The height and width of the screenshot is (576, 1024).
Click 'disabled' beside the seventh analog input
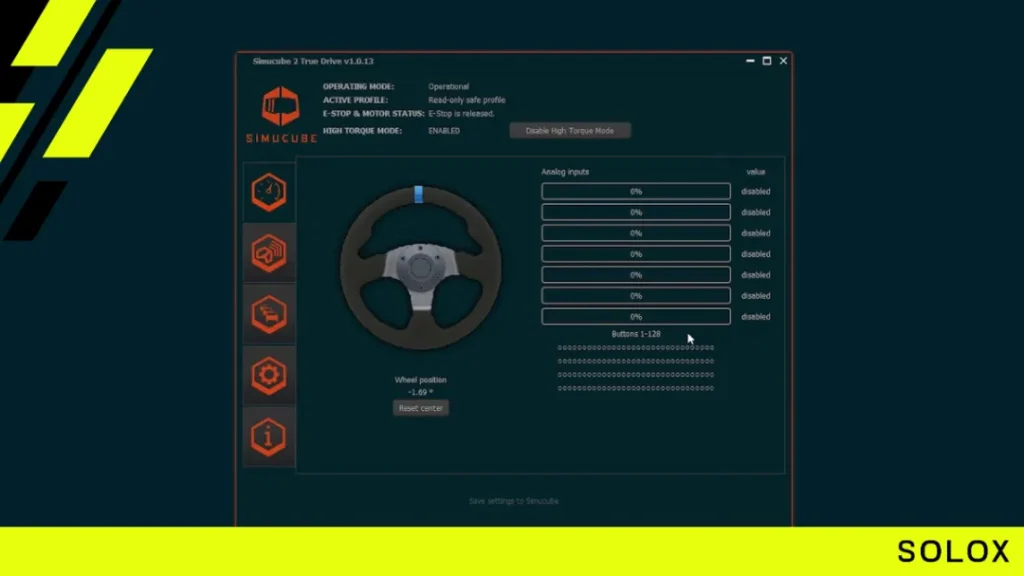pyautogui.click(x=756, y=317)
